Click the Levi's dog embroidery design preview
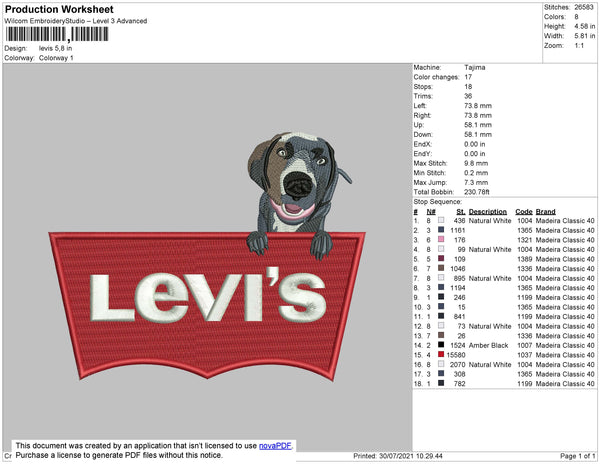 (x=207, y=256)
